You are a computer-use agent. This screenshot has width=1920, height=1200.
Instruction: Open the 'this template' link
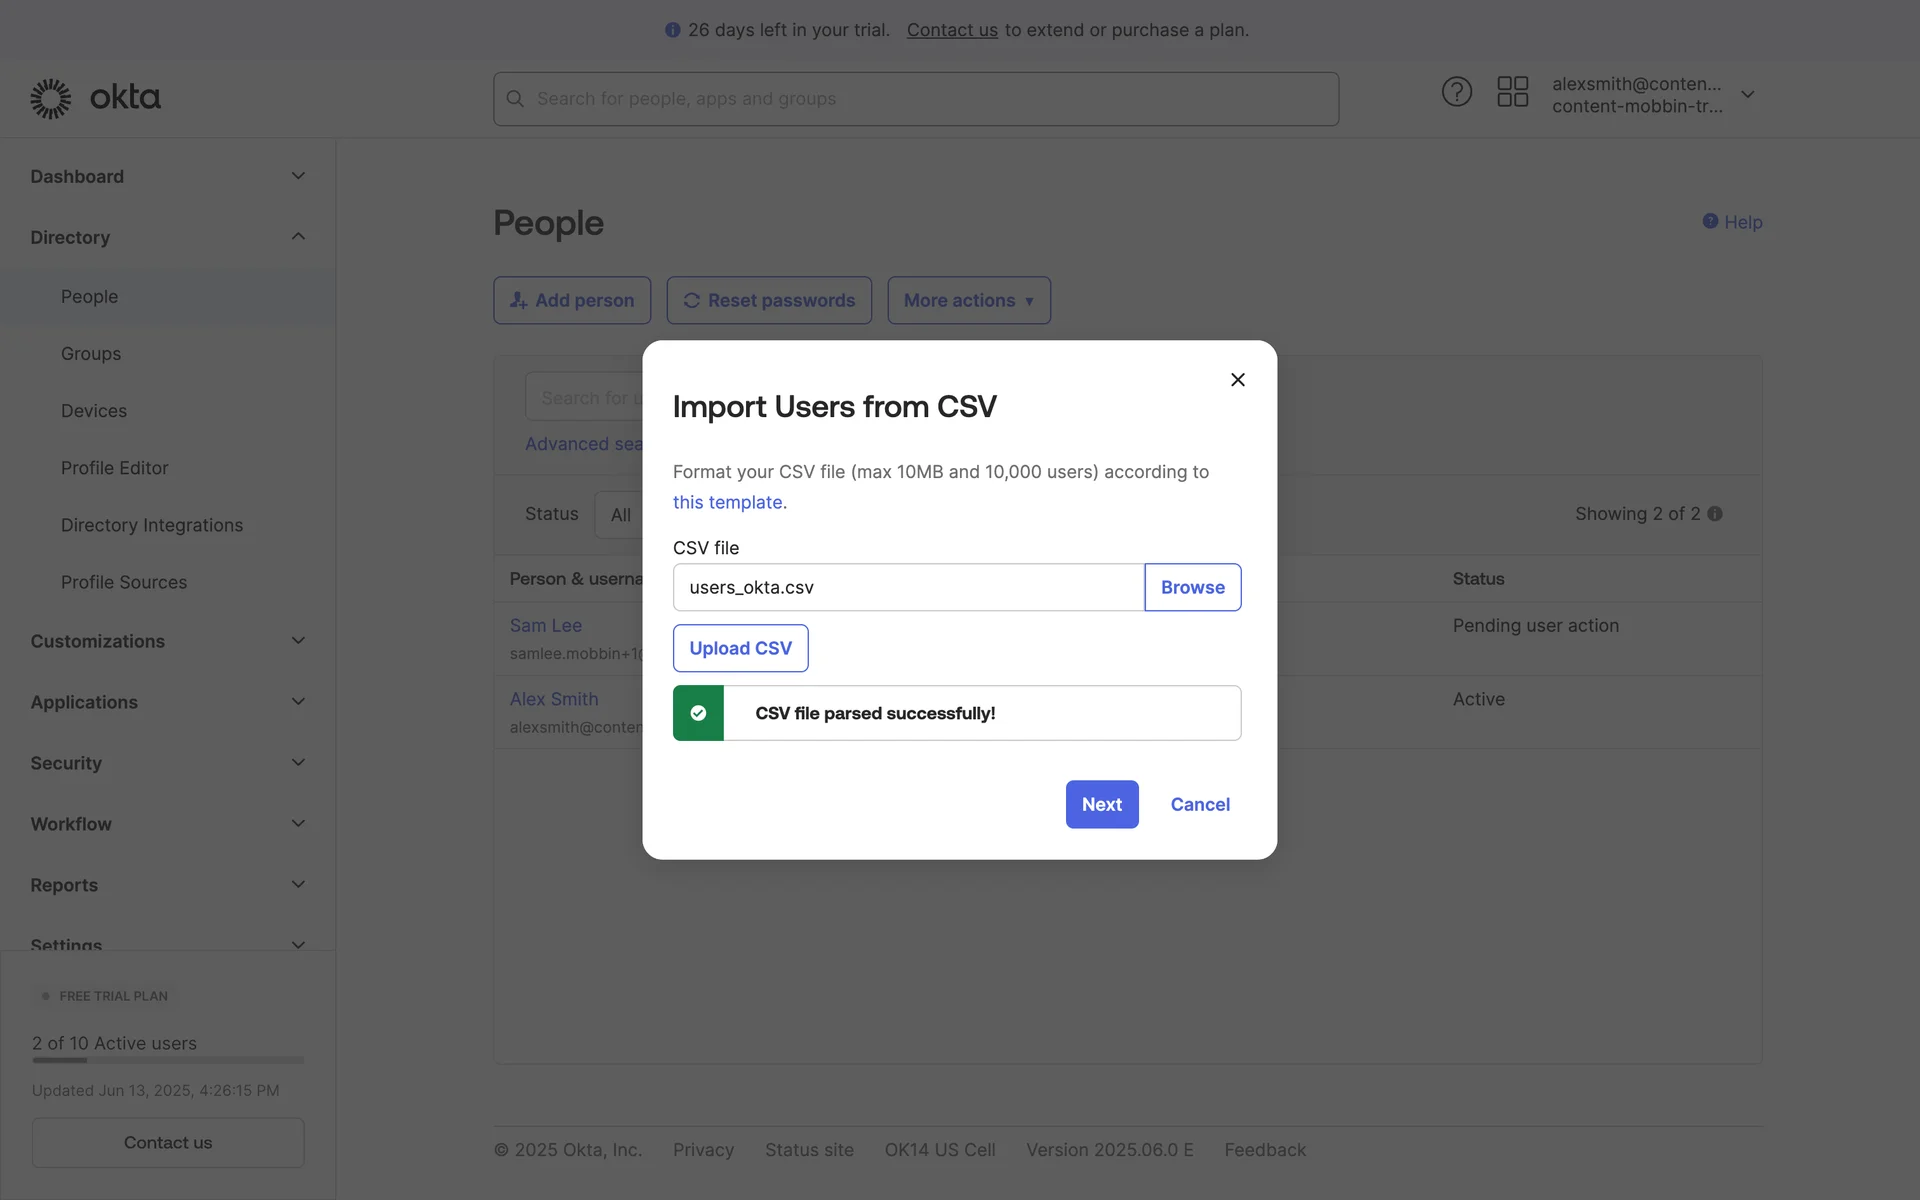pyautogui.click(x=727, y=502)
